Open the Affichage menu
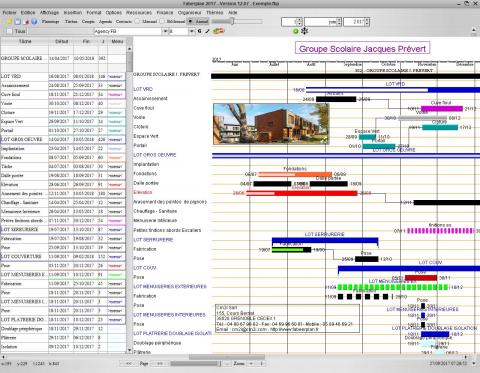 click(x=49, y=12)
